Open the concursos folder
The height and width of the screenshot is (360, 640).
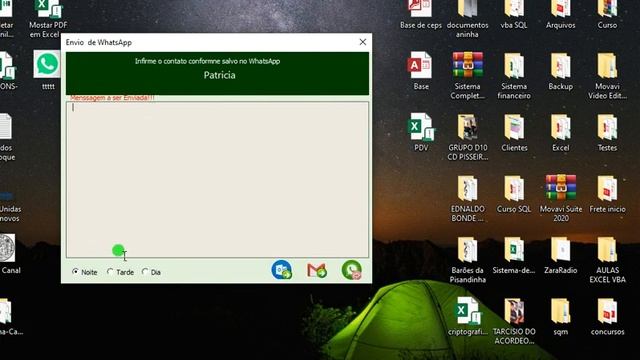click(607, 316)
